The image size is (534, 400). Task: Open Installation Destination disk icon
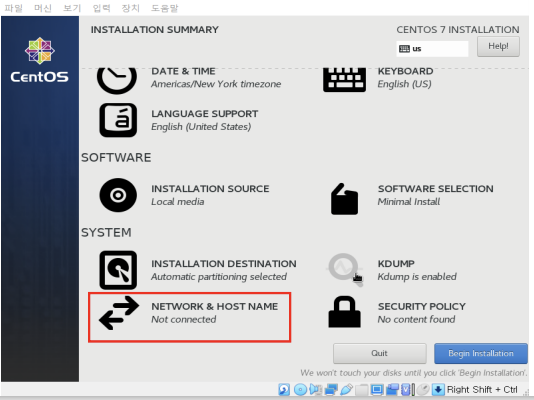tap(118, 270)
